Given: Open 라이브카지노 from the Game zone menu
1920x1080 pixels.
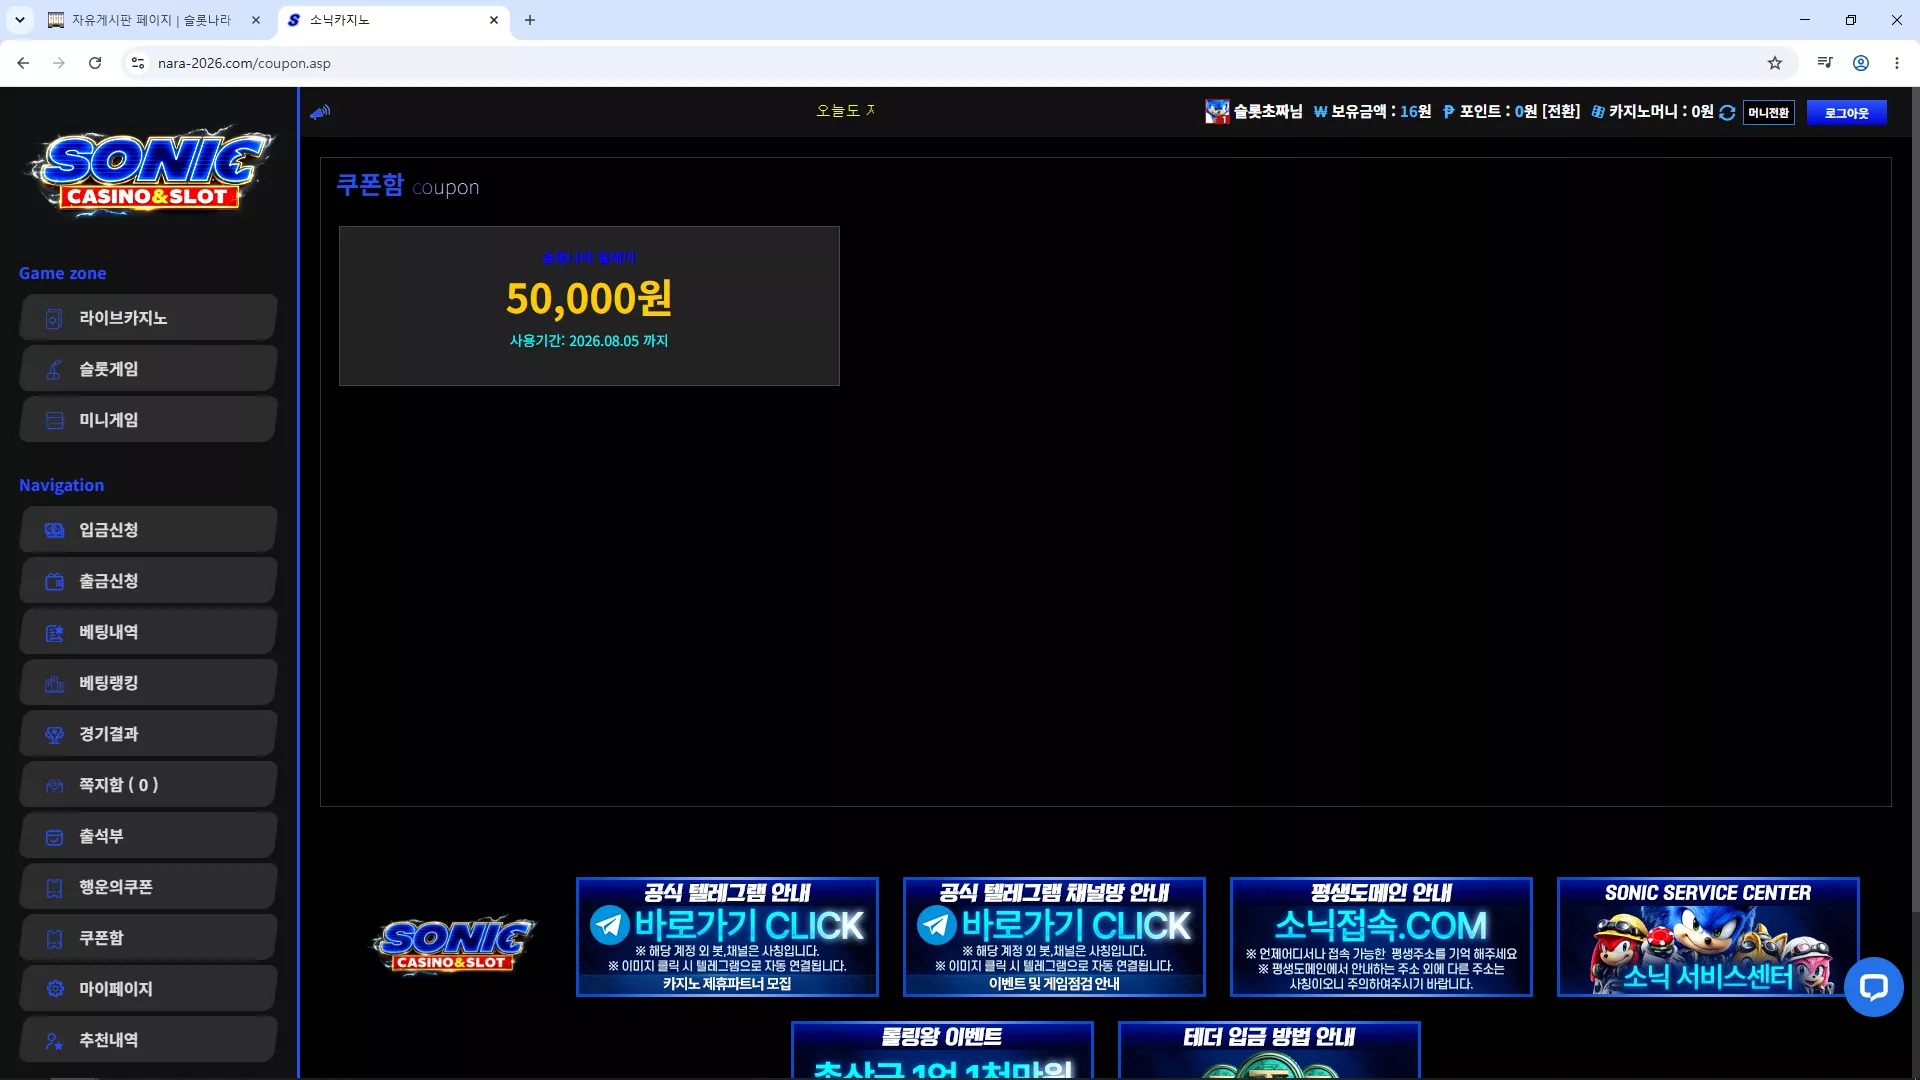Looking at the screenshot, I should click(148, 318).
